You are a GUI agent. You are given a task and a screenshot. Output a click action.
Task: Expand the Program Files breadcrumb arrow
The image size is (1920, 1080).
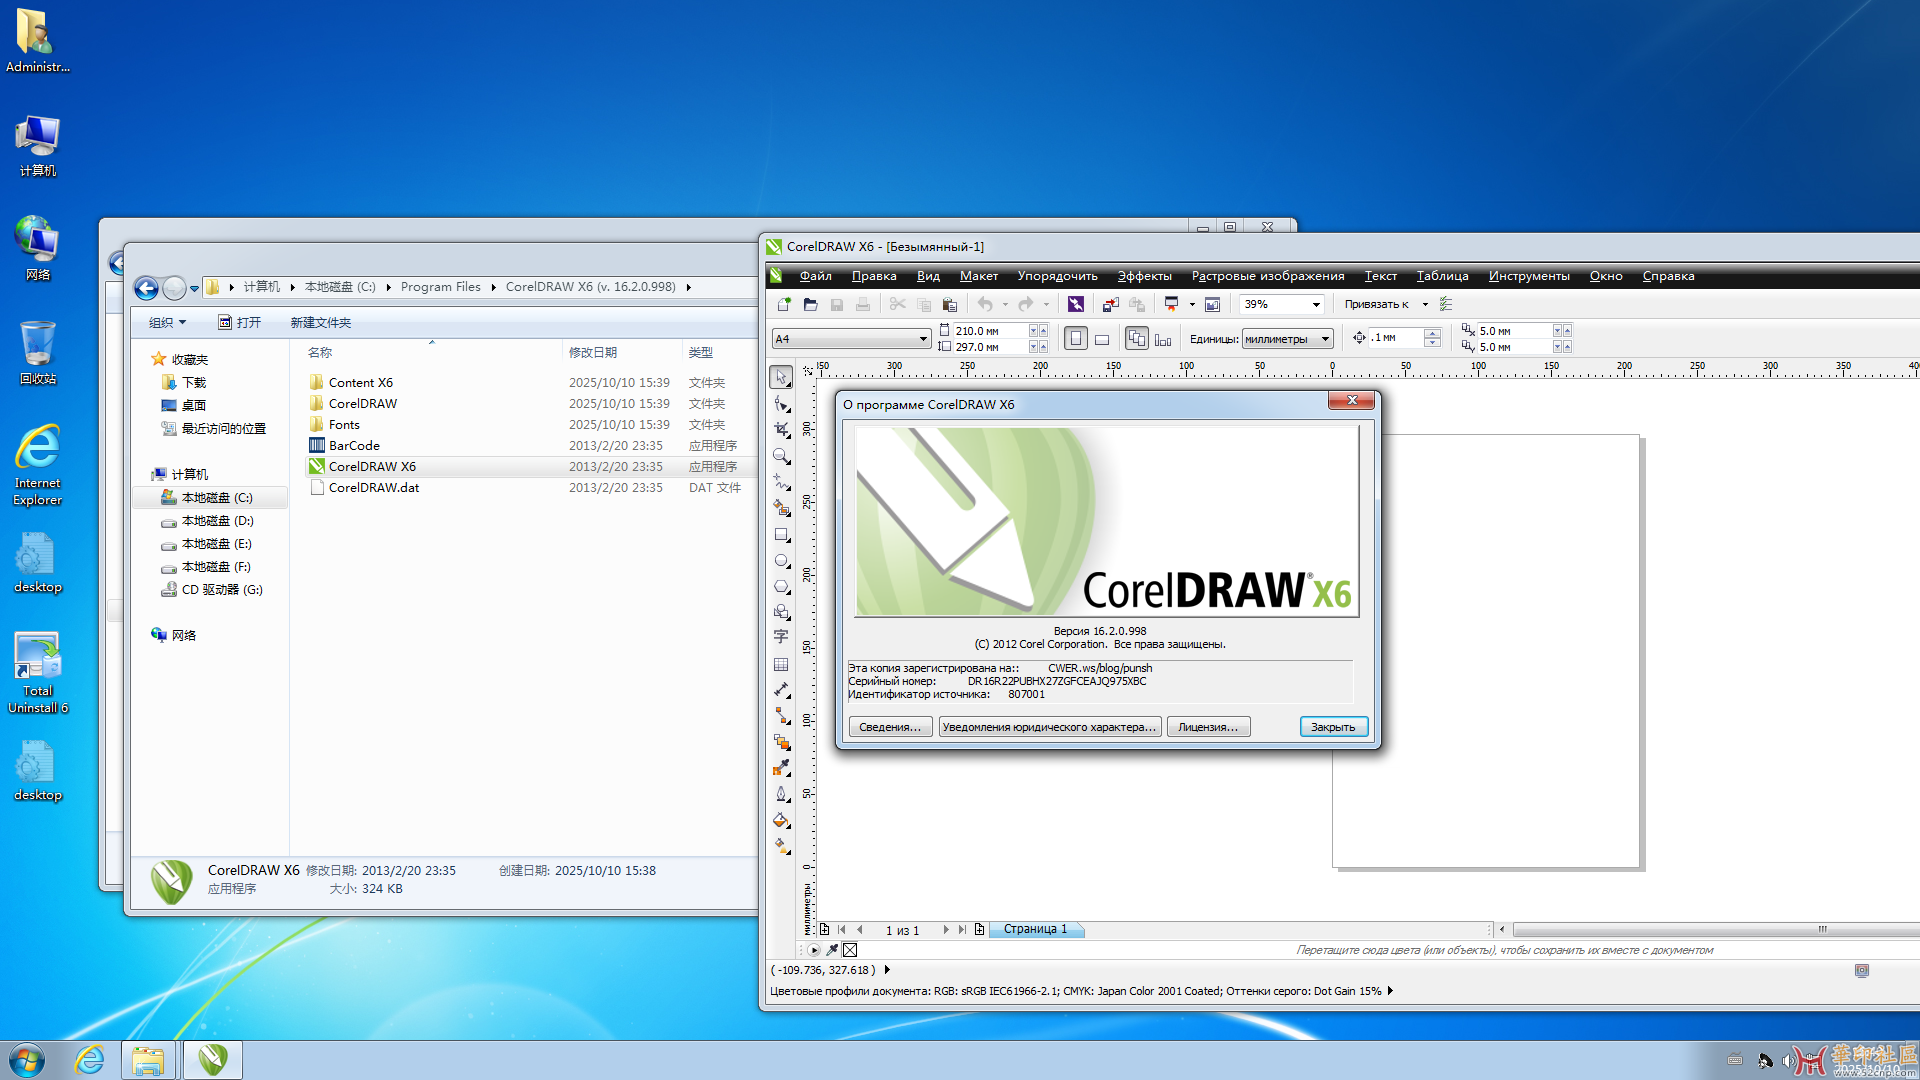coord(493,287)
